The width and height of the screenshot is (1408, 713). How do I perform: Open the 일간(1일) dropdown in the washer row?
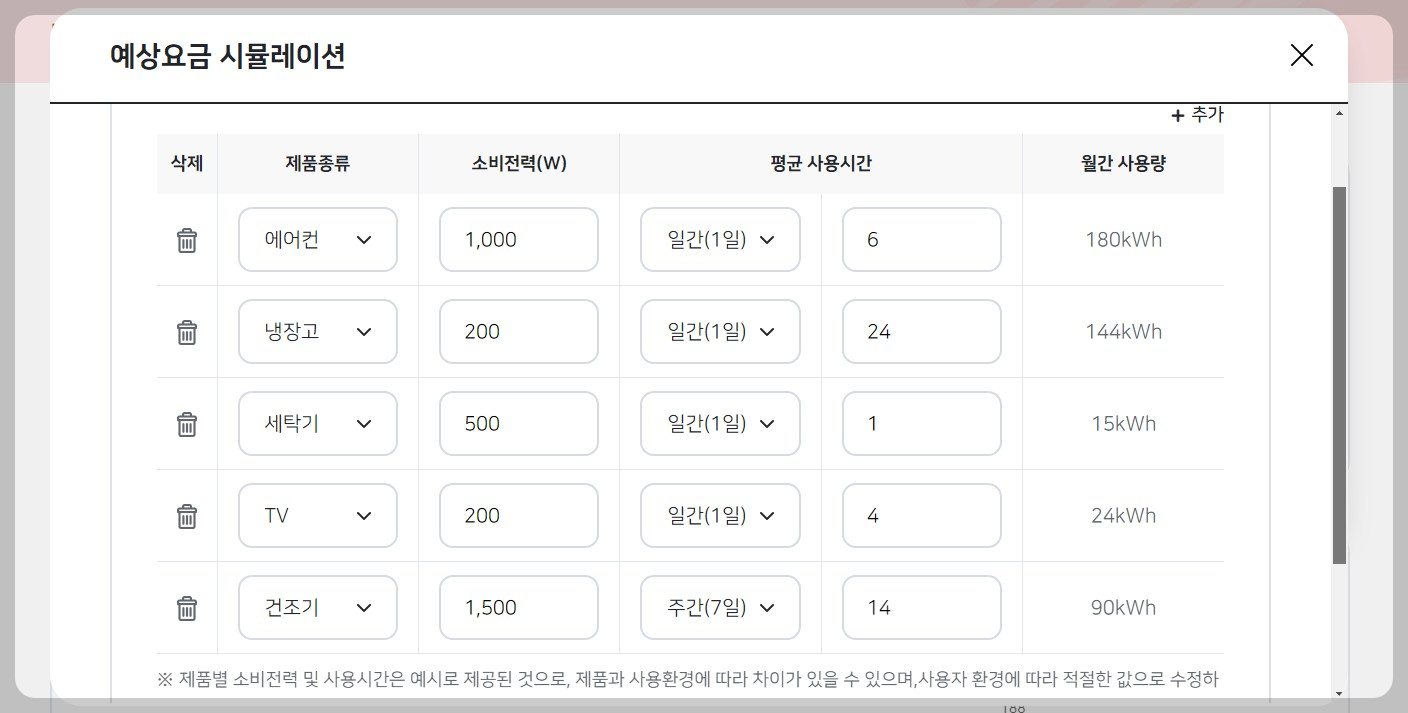point(719,423)
